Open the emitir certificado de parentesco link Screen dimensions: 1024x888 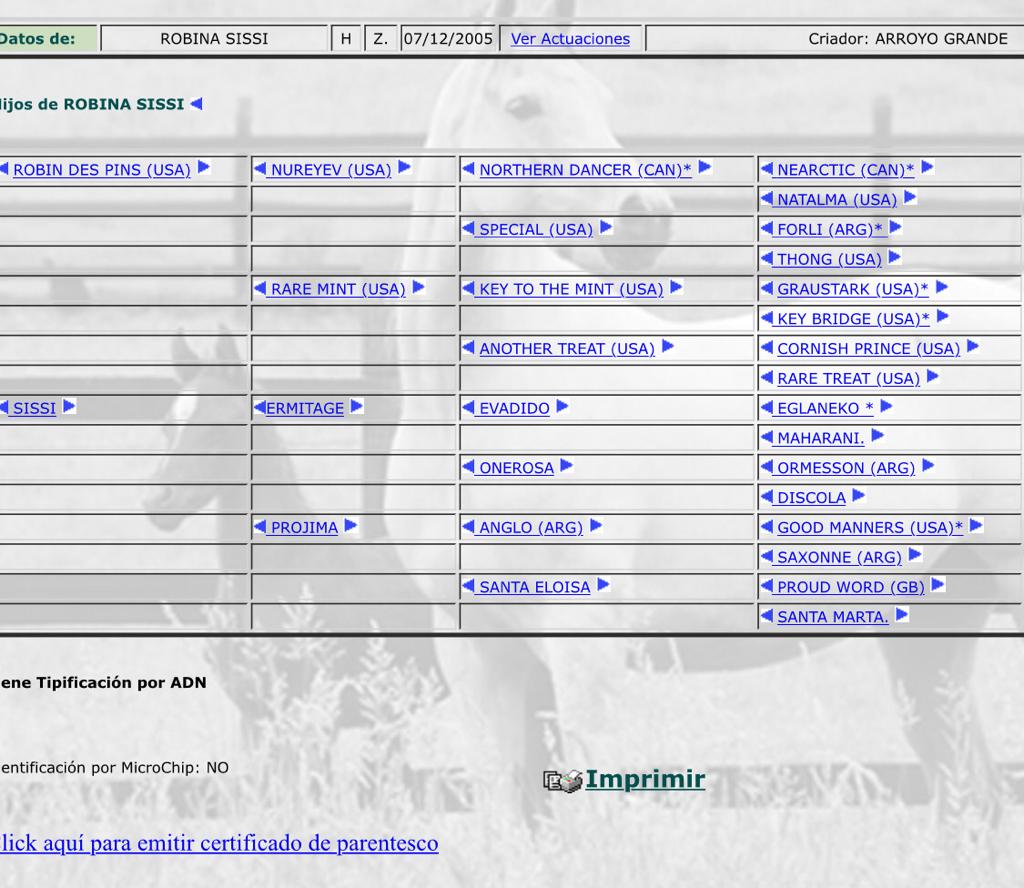218,843
